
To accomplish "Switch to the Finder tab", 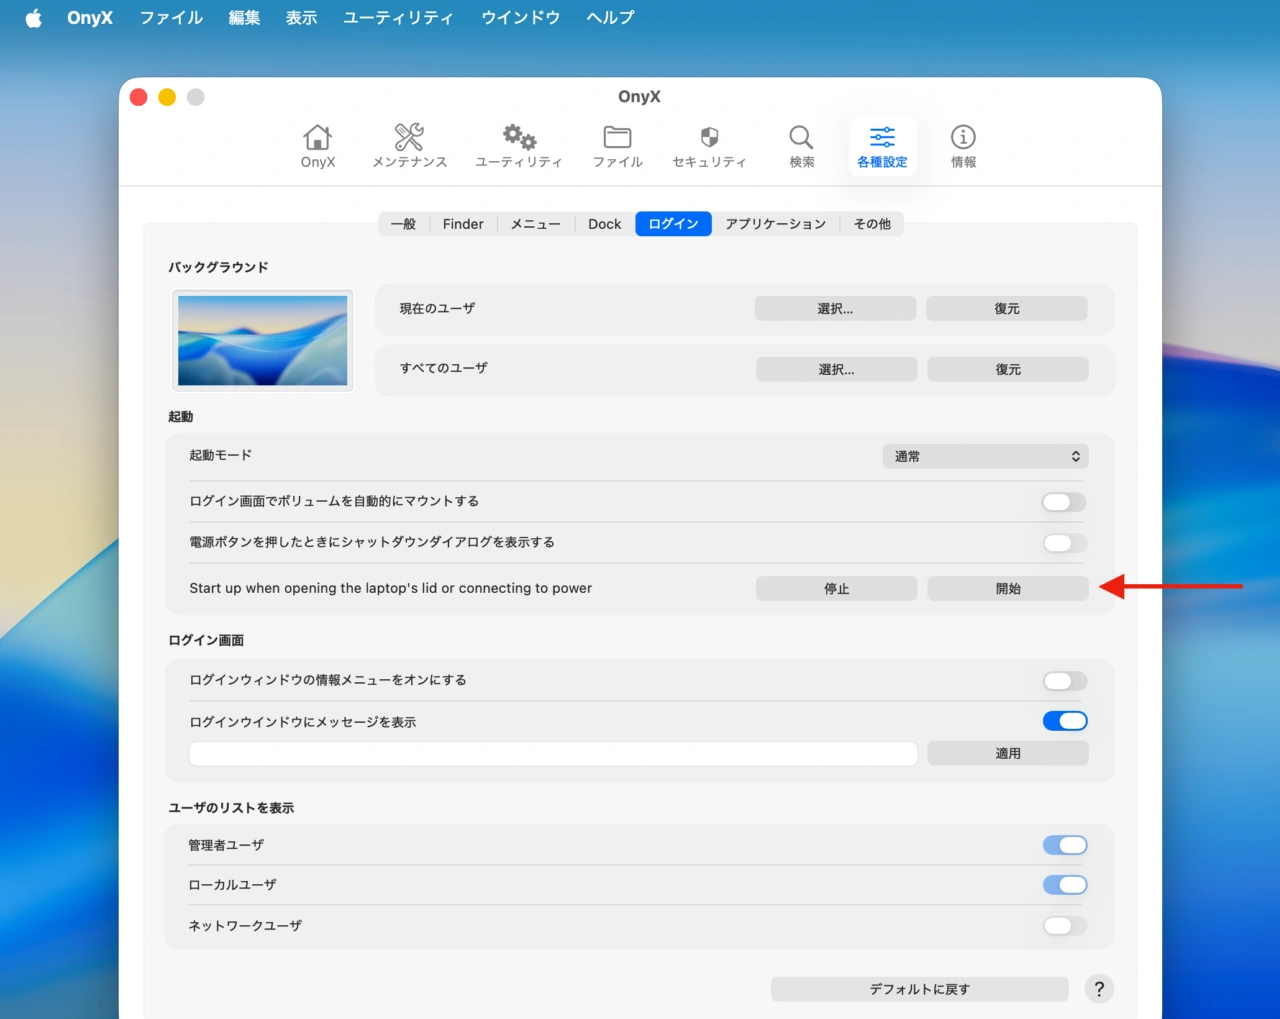I will pos(462,223).
